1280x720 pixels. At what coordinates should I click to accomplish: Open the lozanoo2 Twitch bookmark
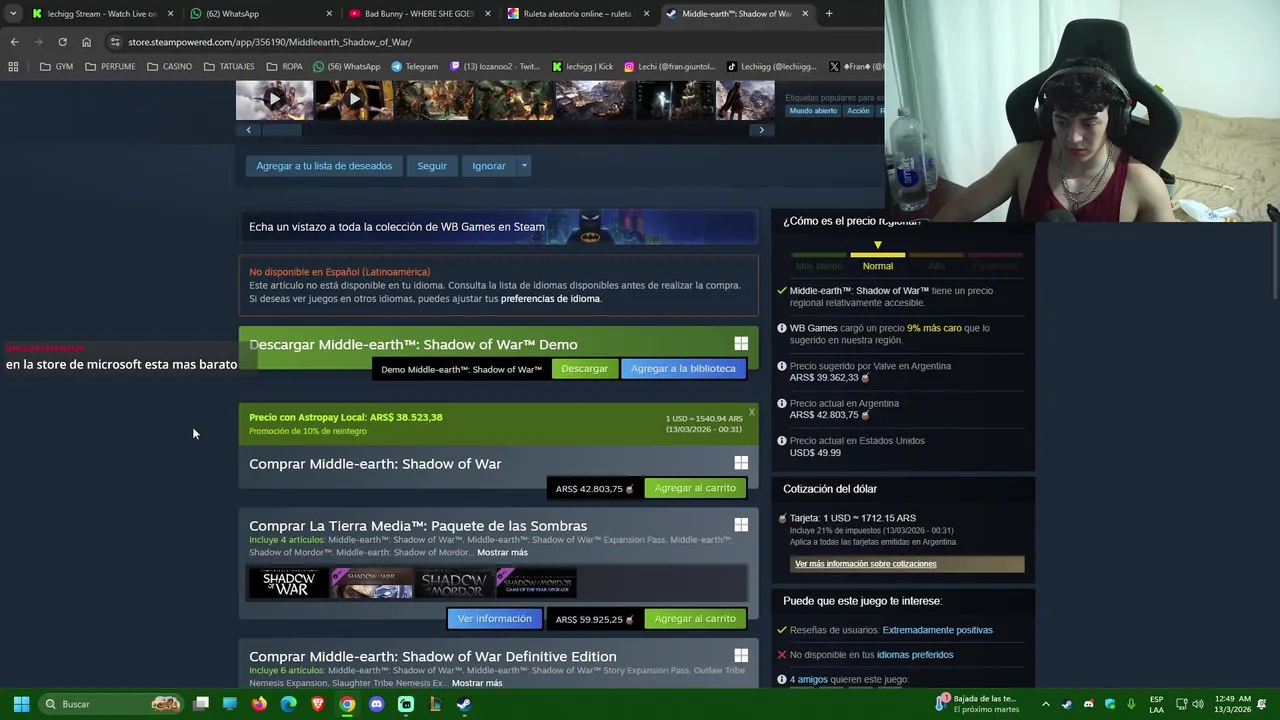(x=497, y=67)
